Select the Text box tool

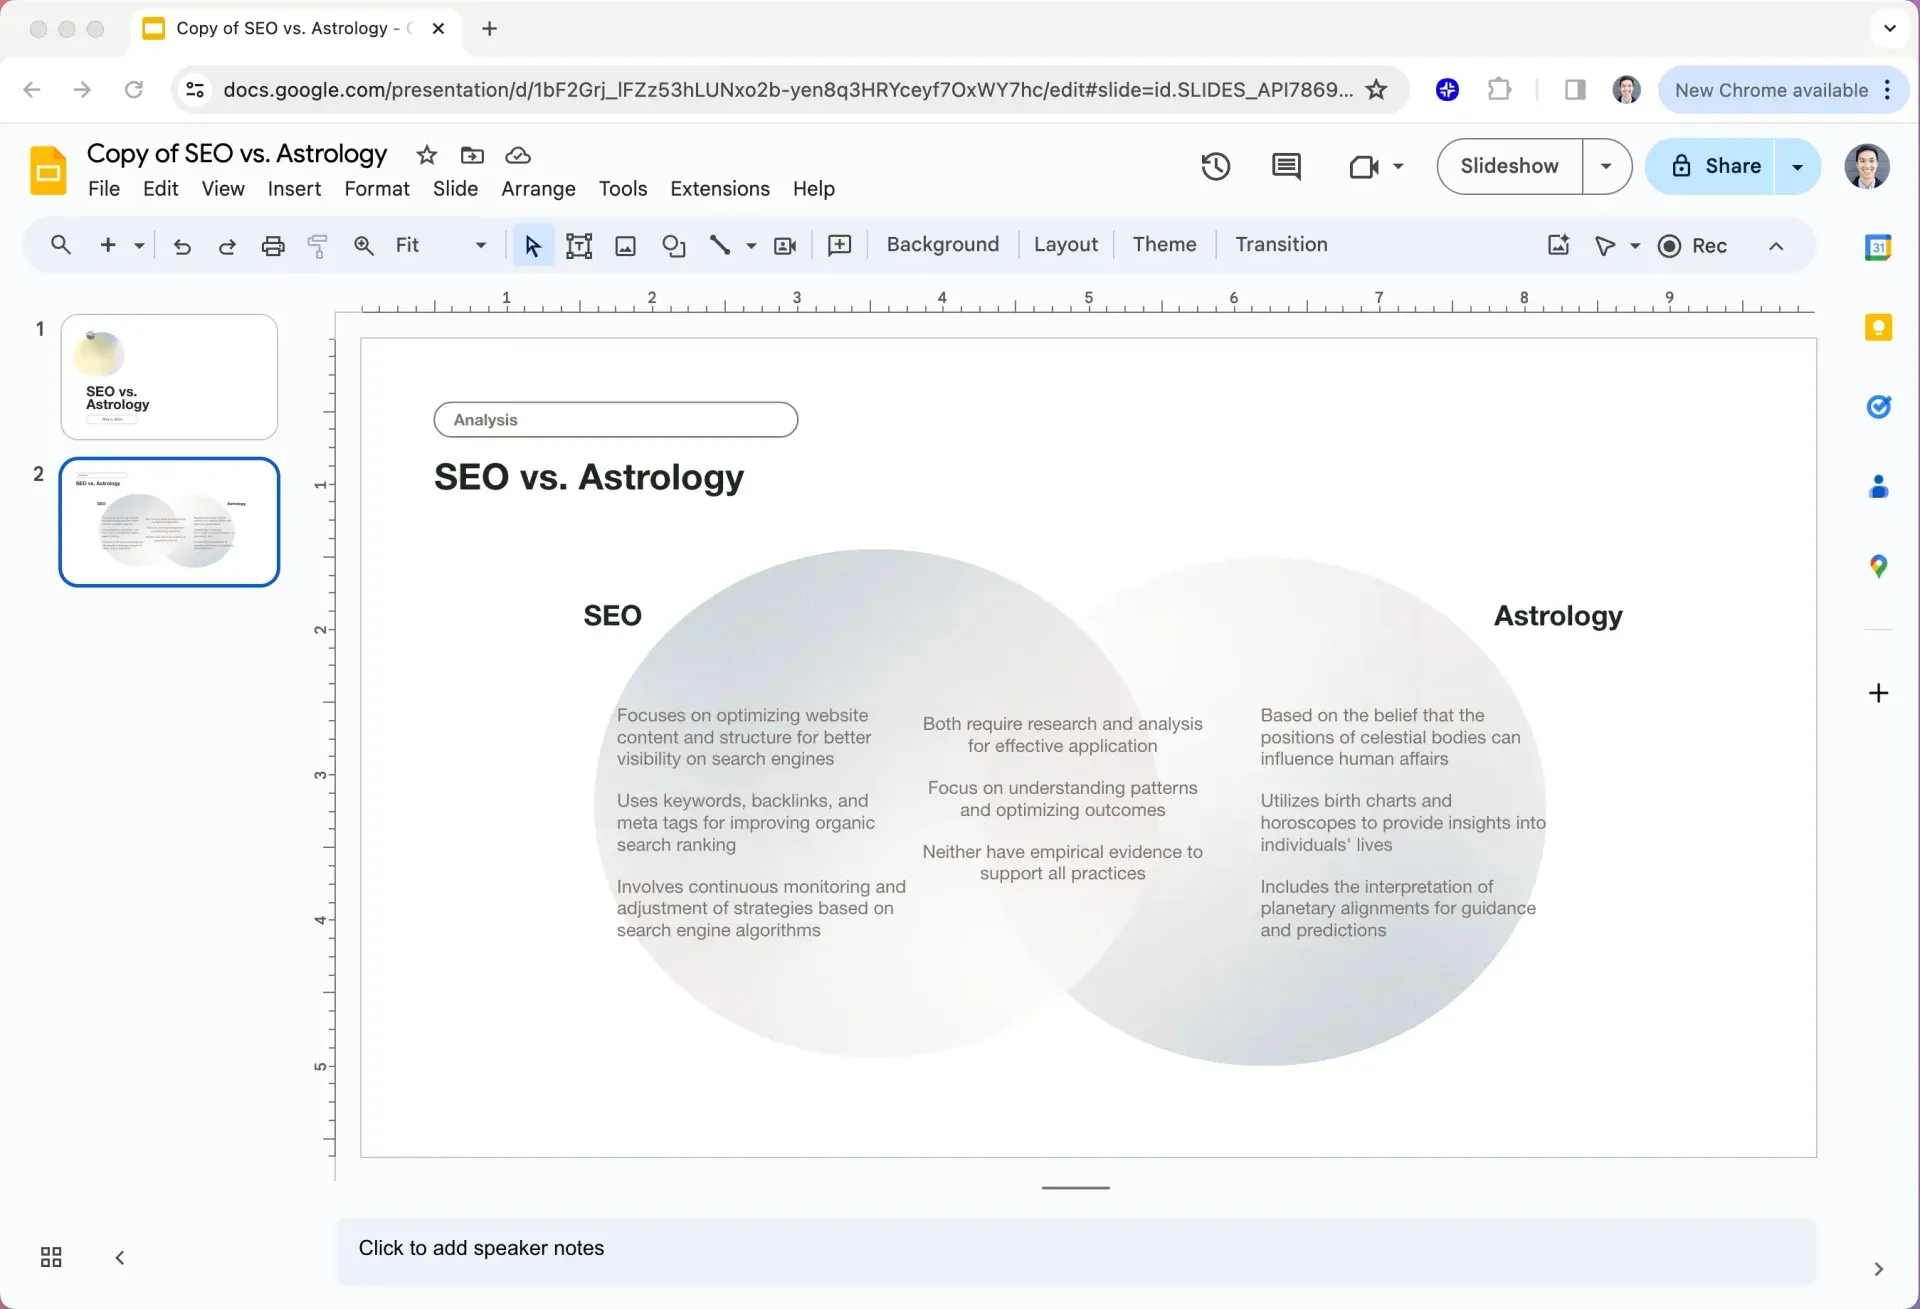[579, 246]
